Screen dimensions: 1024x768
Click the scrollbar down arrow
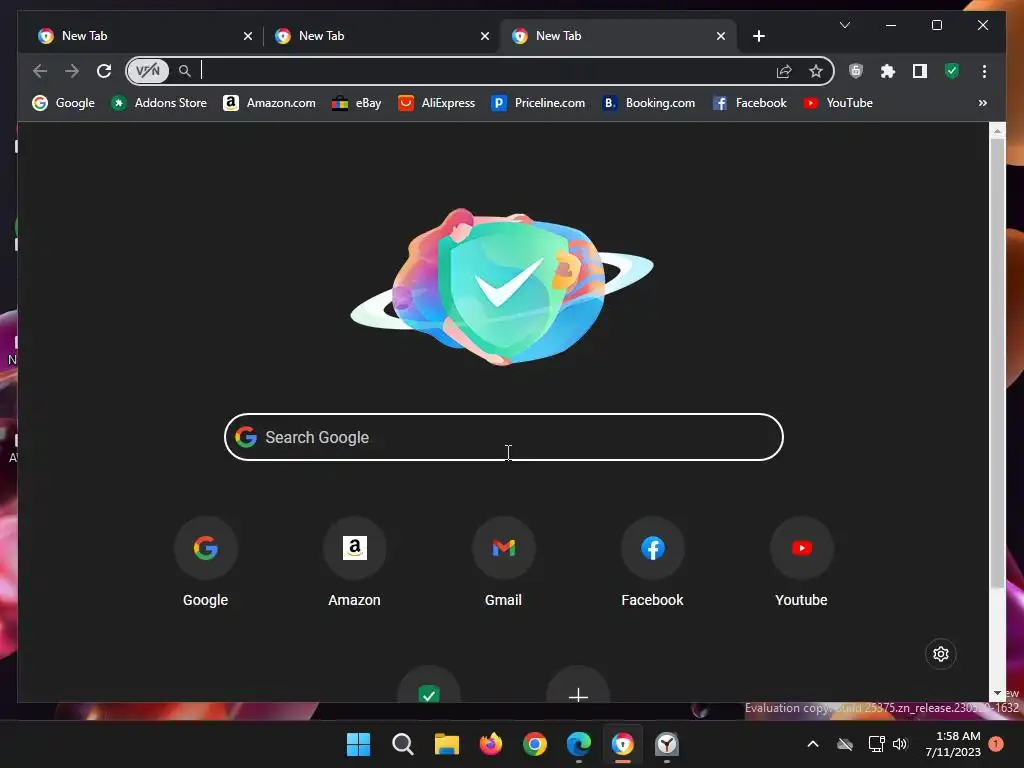click(x=997, y=694)
